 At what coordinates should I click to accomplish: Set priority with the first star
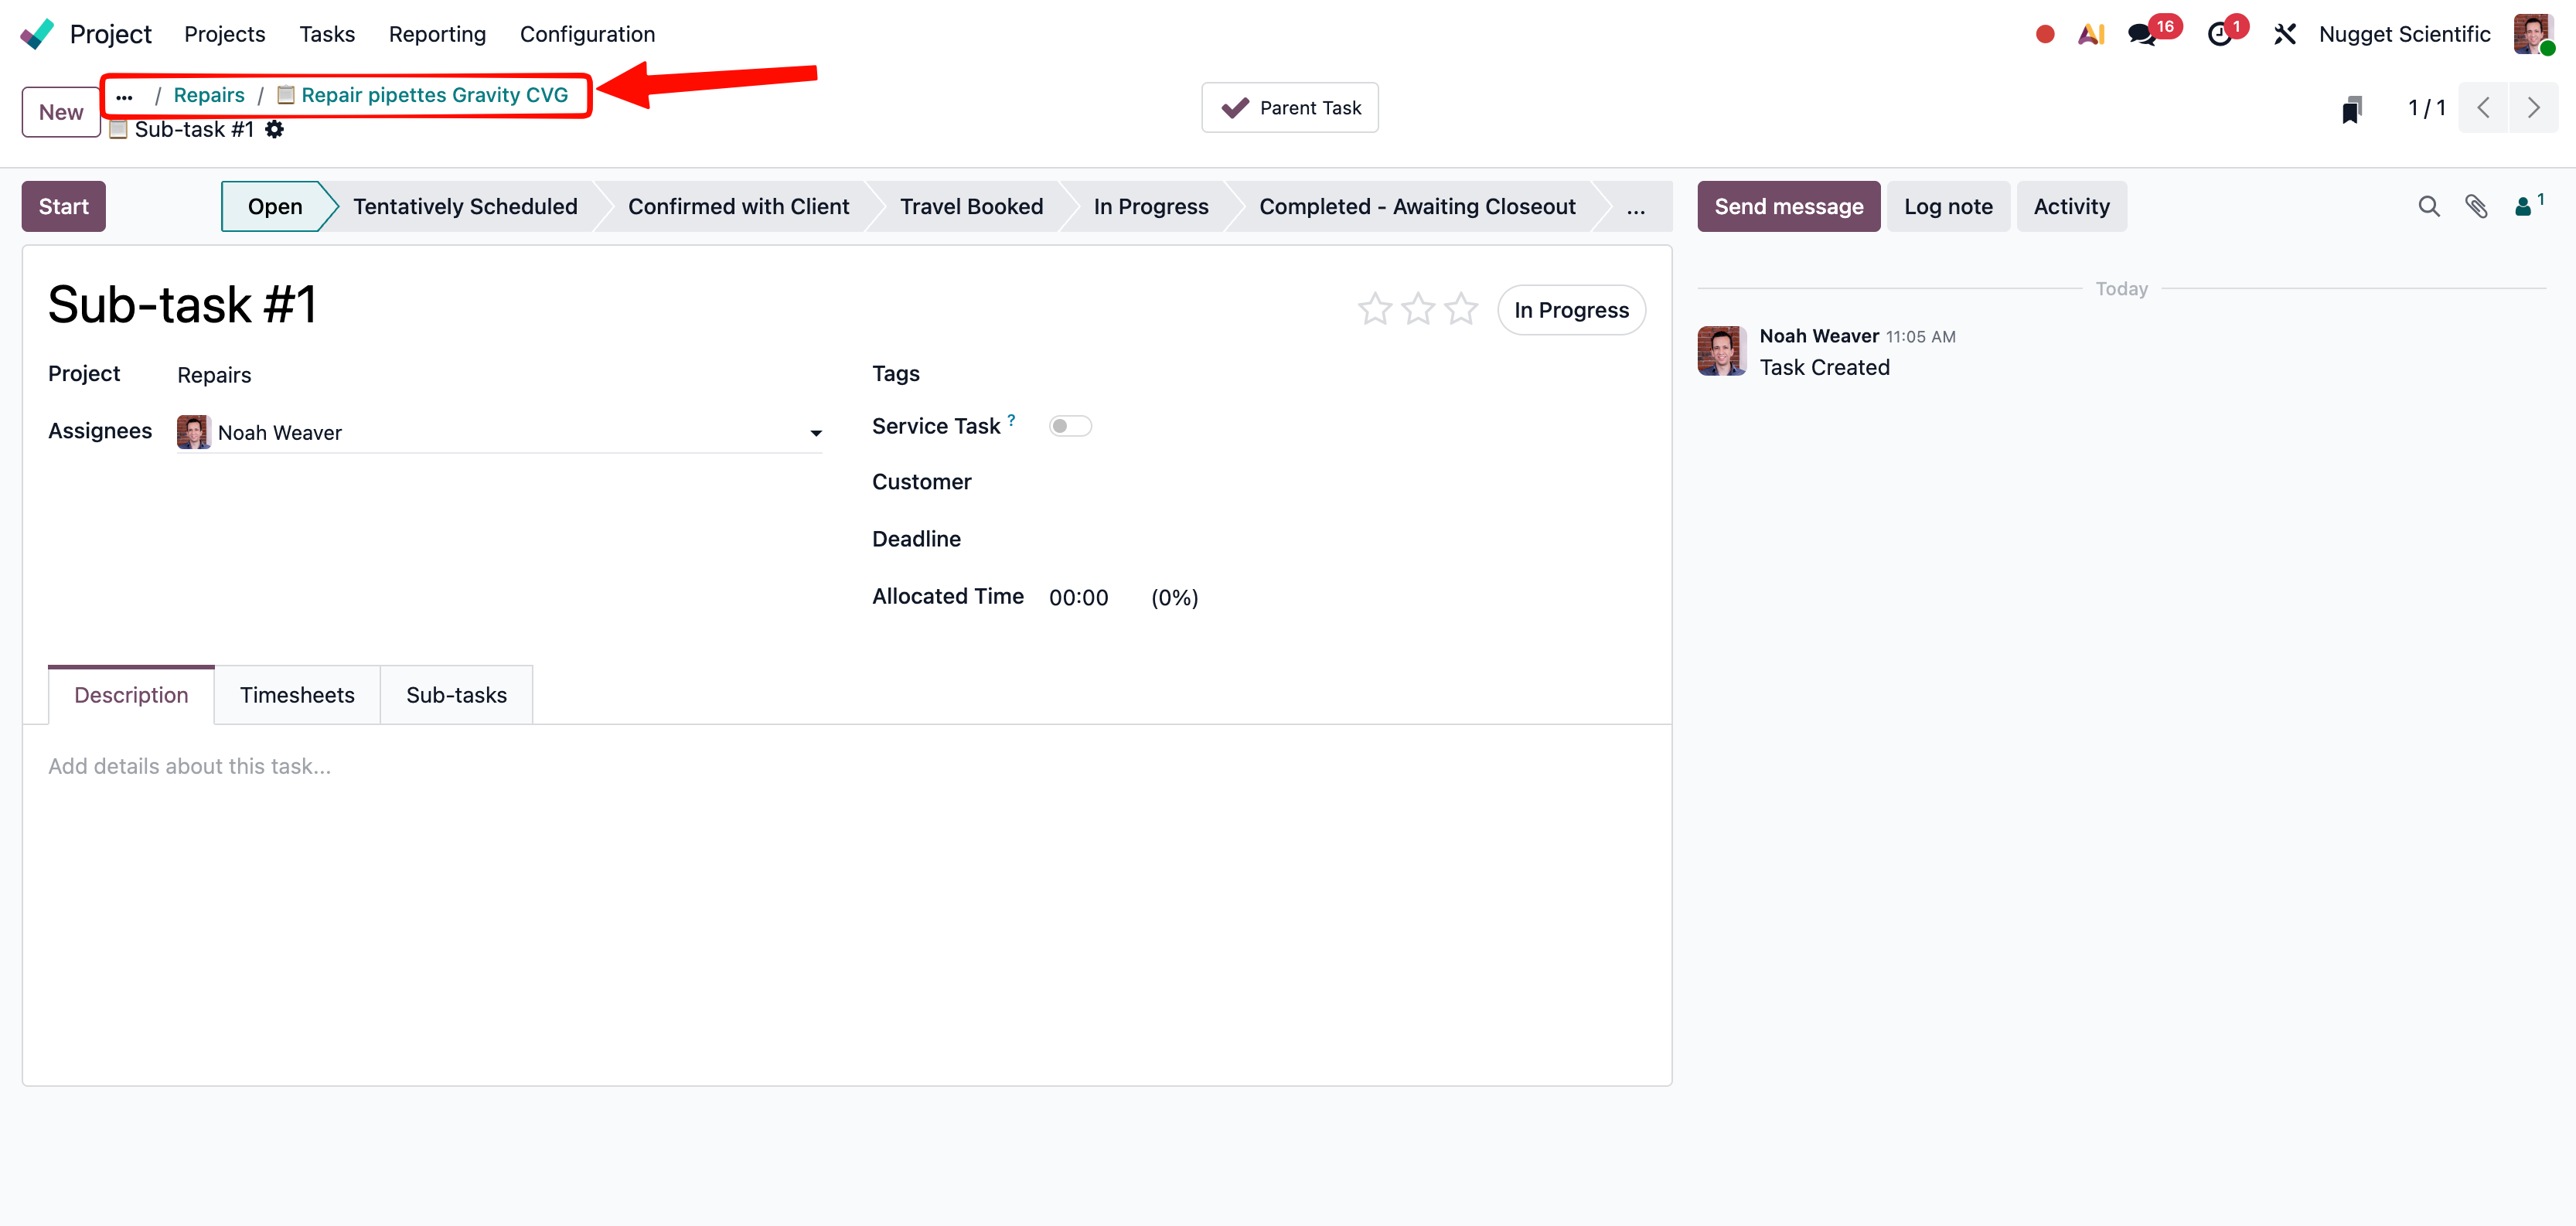point(1375,309)
